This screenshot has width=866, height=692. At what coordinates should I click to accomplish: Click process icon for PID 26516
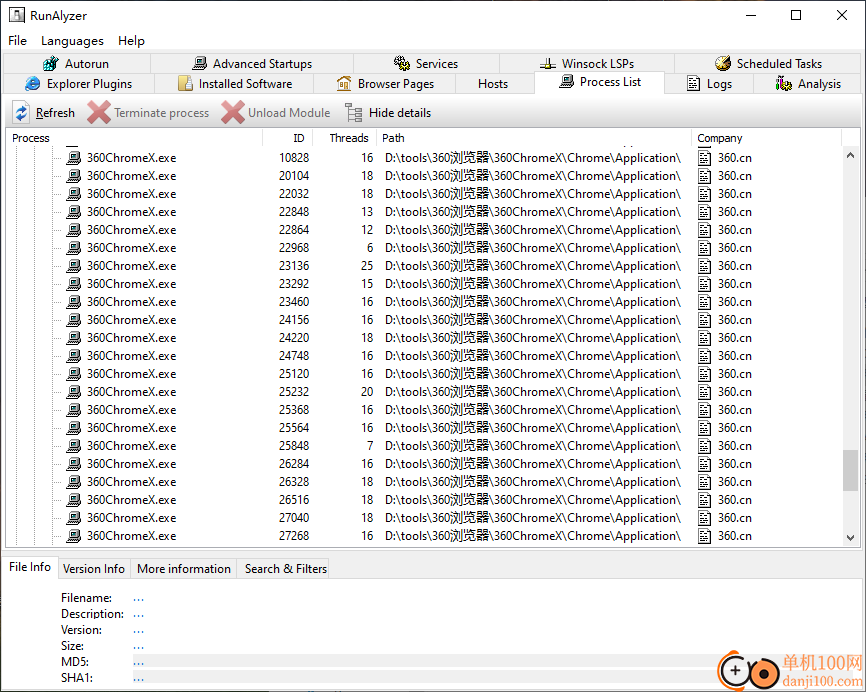click(73, 500)
